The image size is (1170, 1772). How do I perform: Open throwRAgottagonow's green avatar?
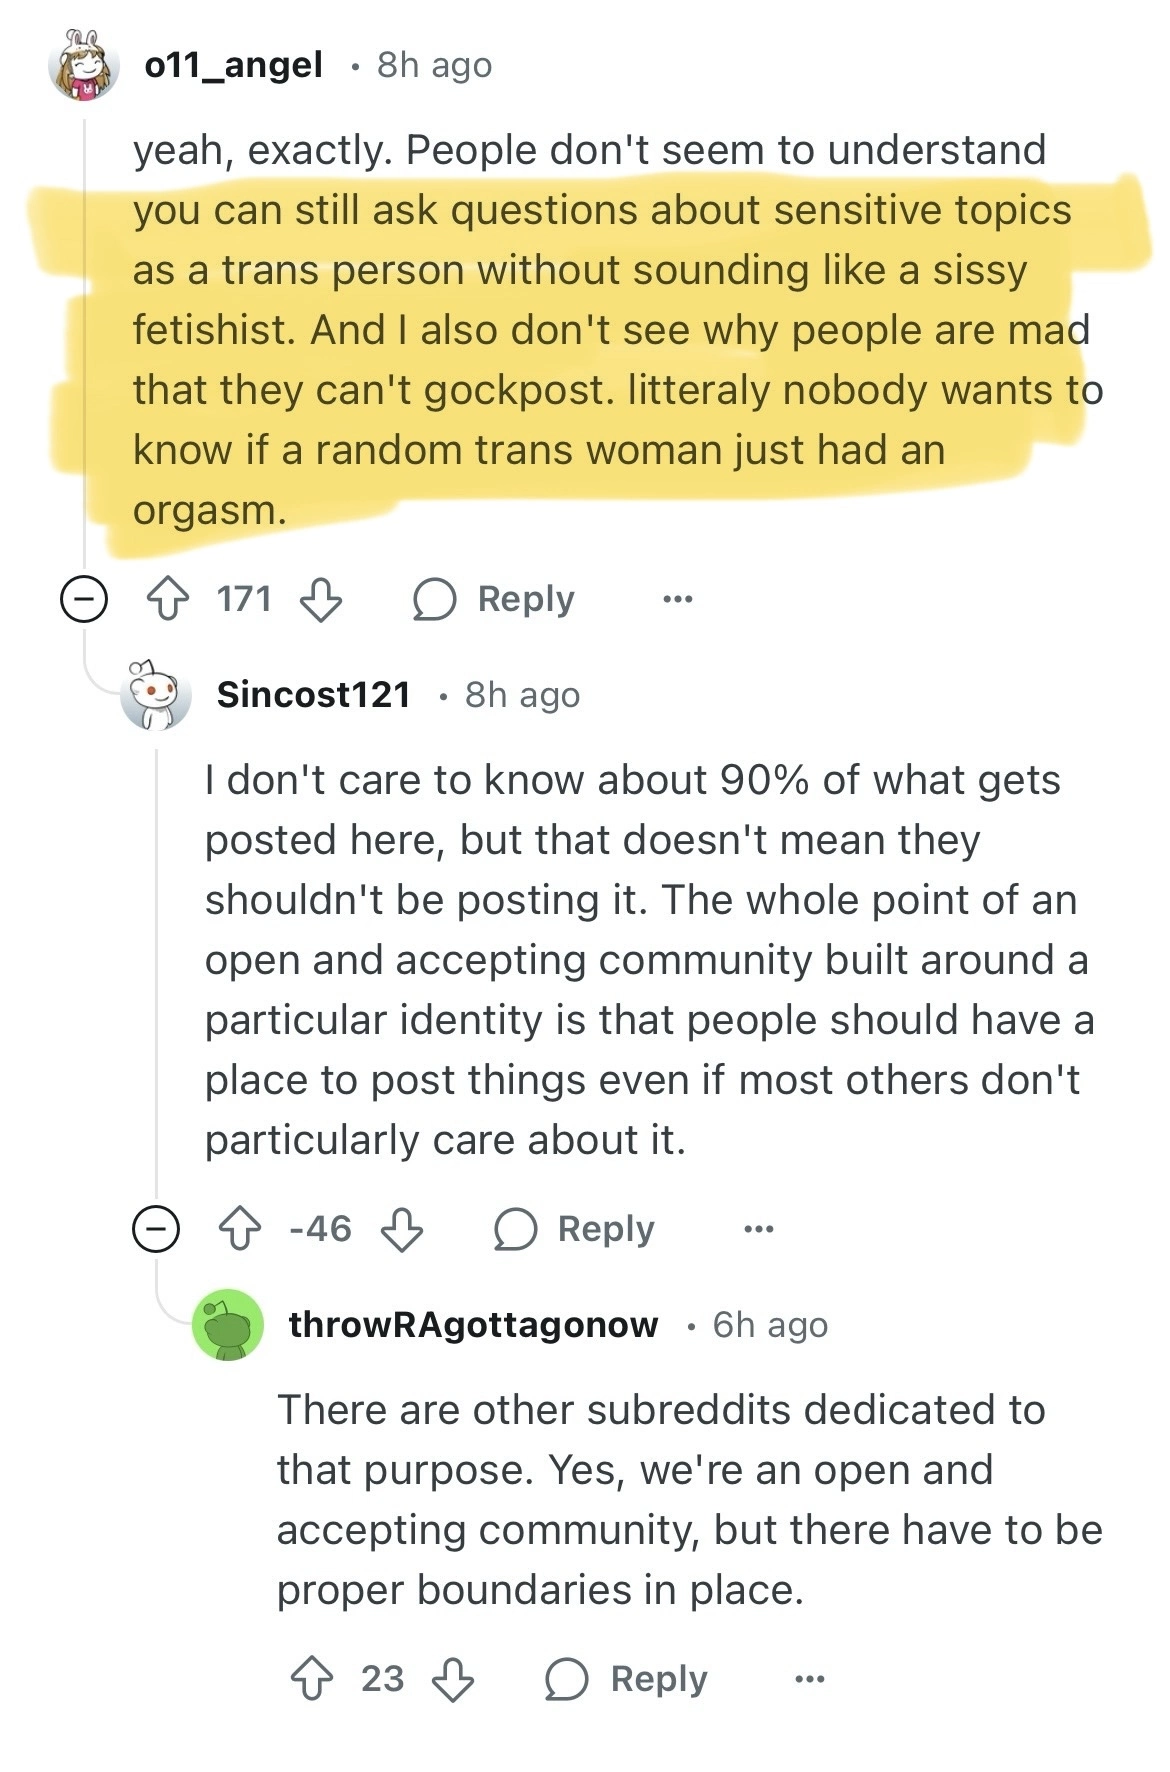coord(228,1325)
